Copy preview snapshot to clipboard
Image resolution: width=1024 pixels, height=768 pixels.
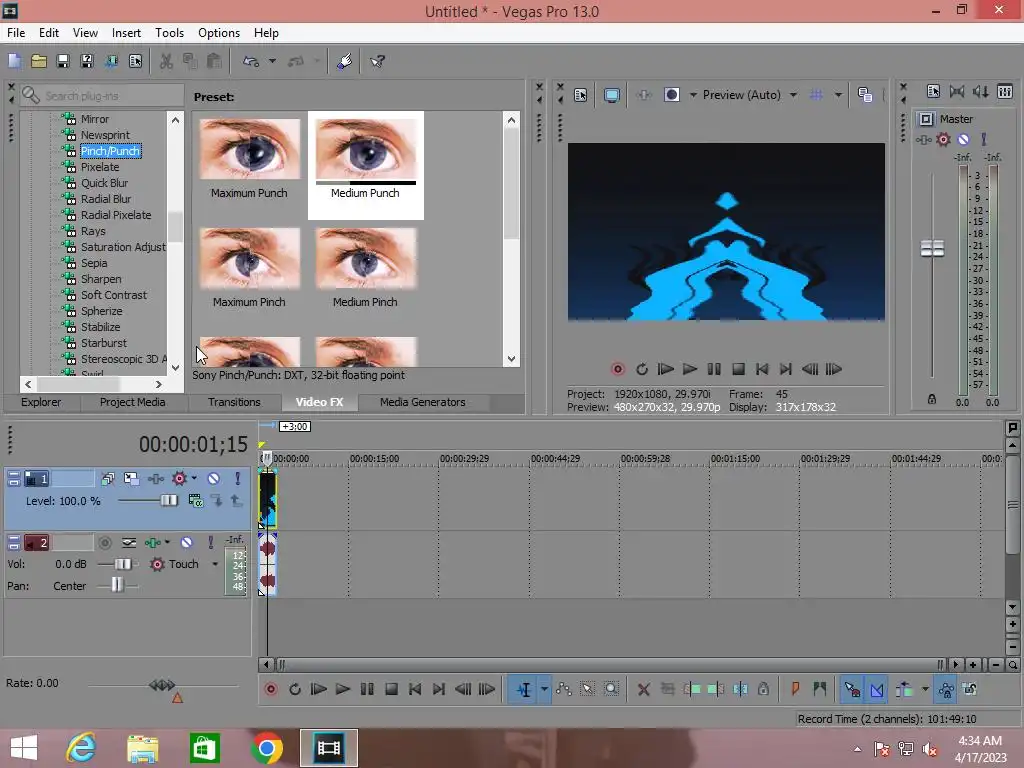coord(865,95)
